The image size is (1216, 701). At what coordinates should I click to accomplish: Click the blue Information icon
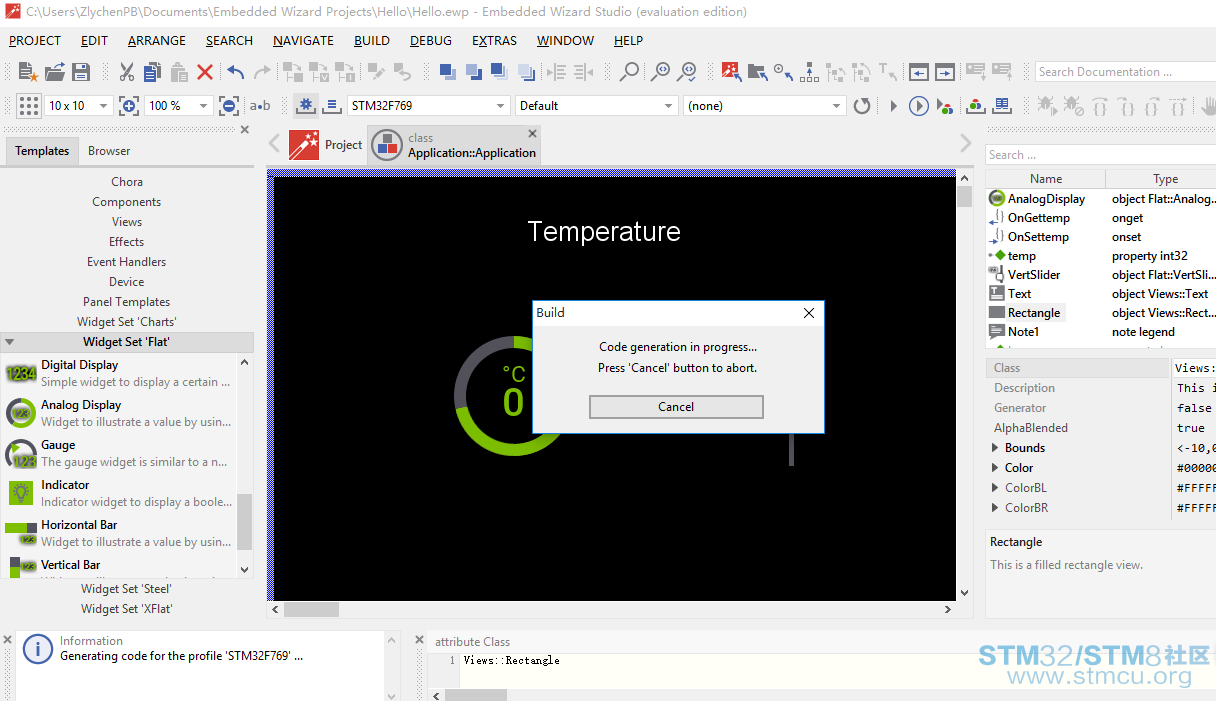[x=37, y=649]
